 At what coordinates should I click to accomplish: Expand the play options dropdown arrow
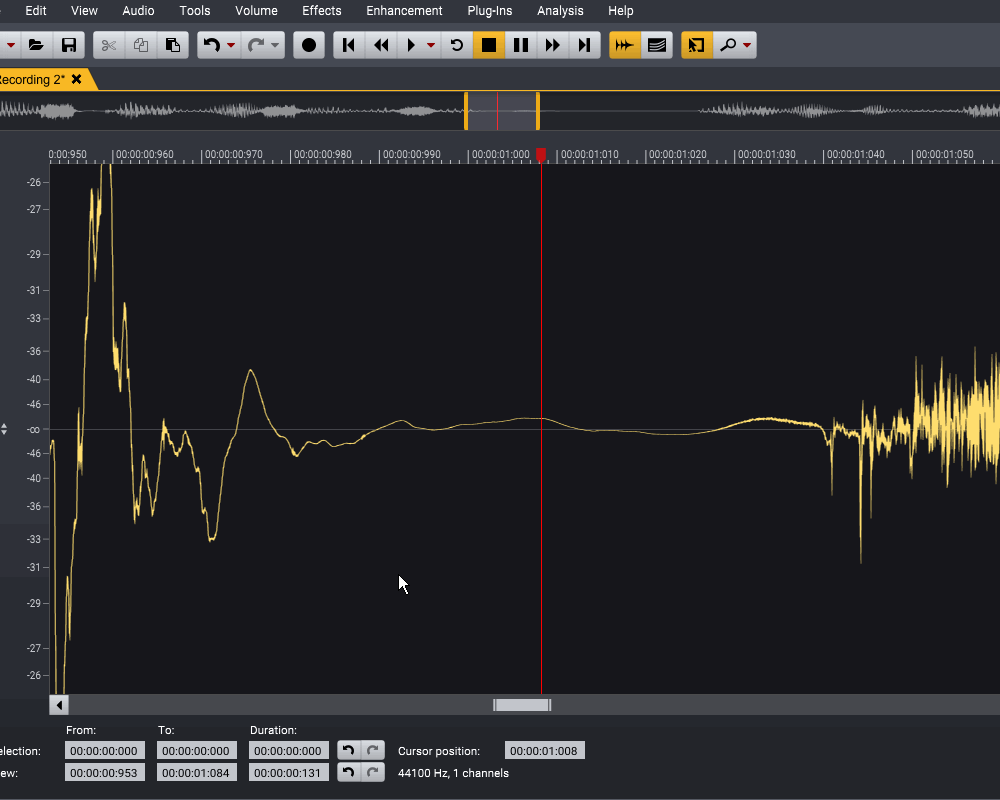[431, 45]
